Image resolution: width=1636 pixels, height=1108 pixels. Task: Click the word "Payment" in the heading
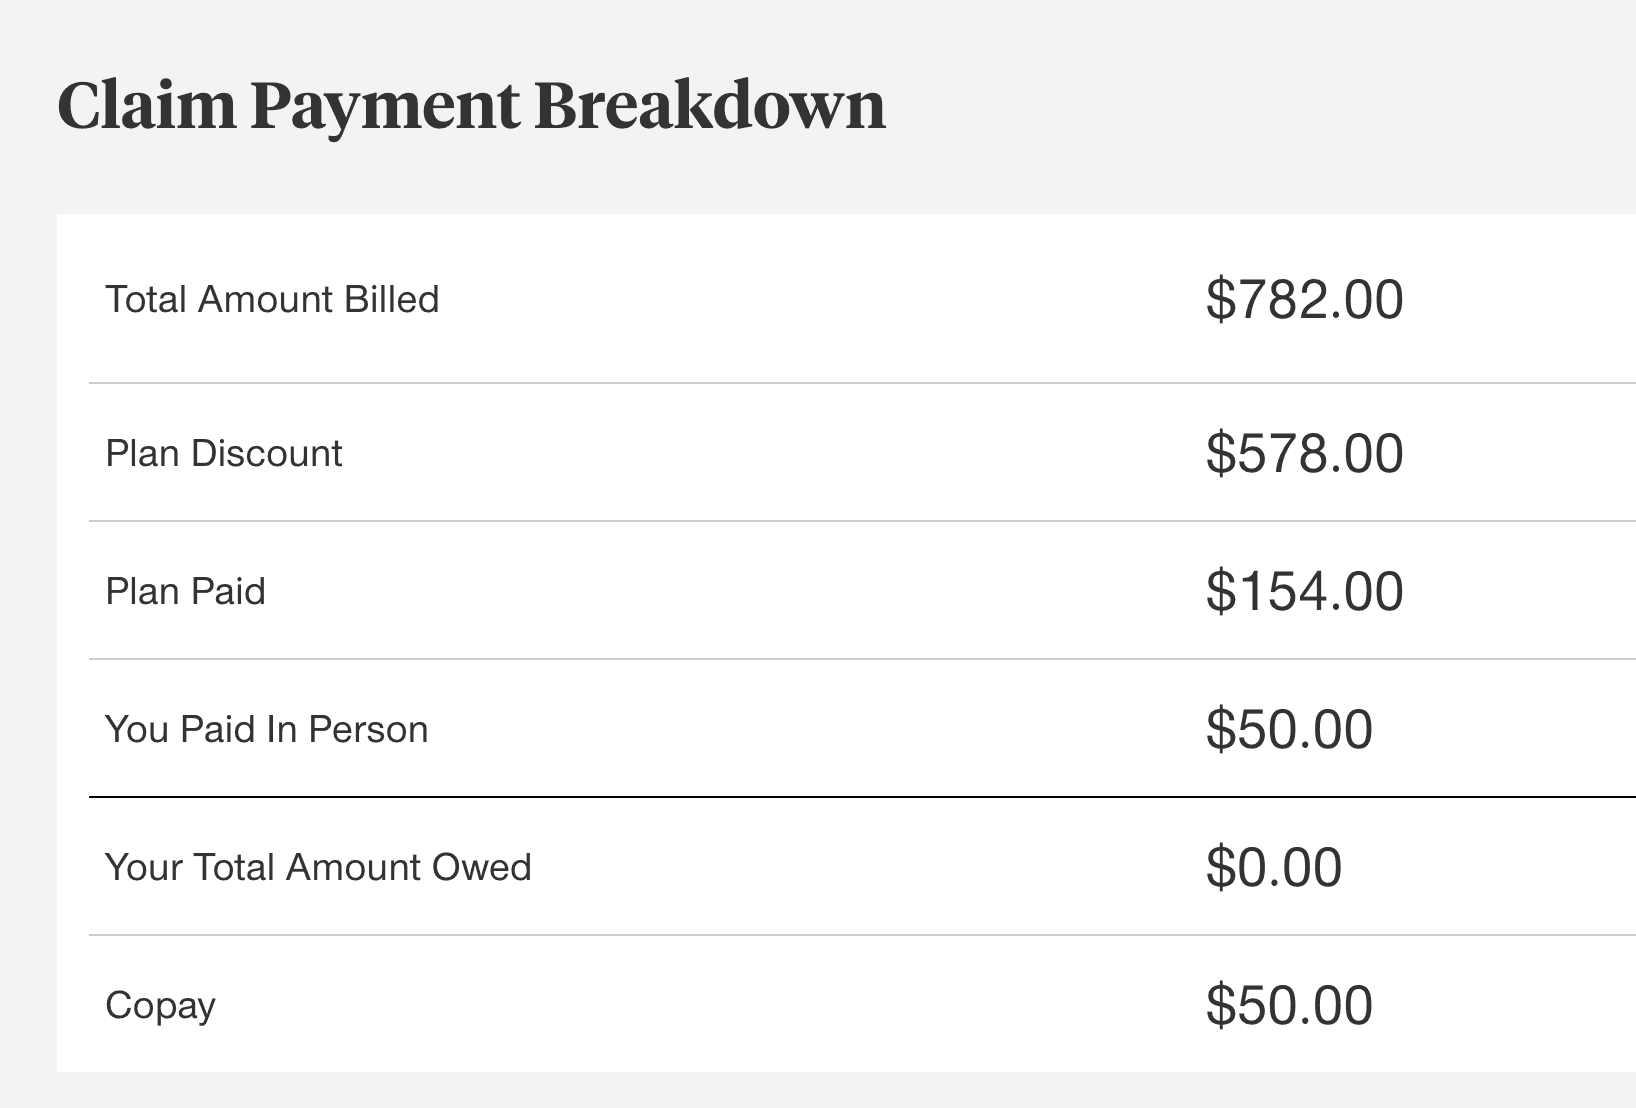385,105
